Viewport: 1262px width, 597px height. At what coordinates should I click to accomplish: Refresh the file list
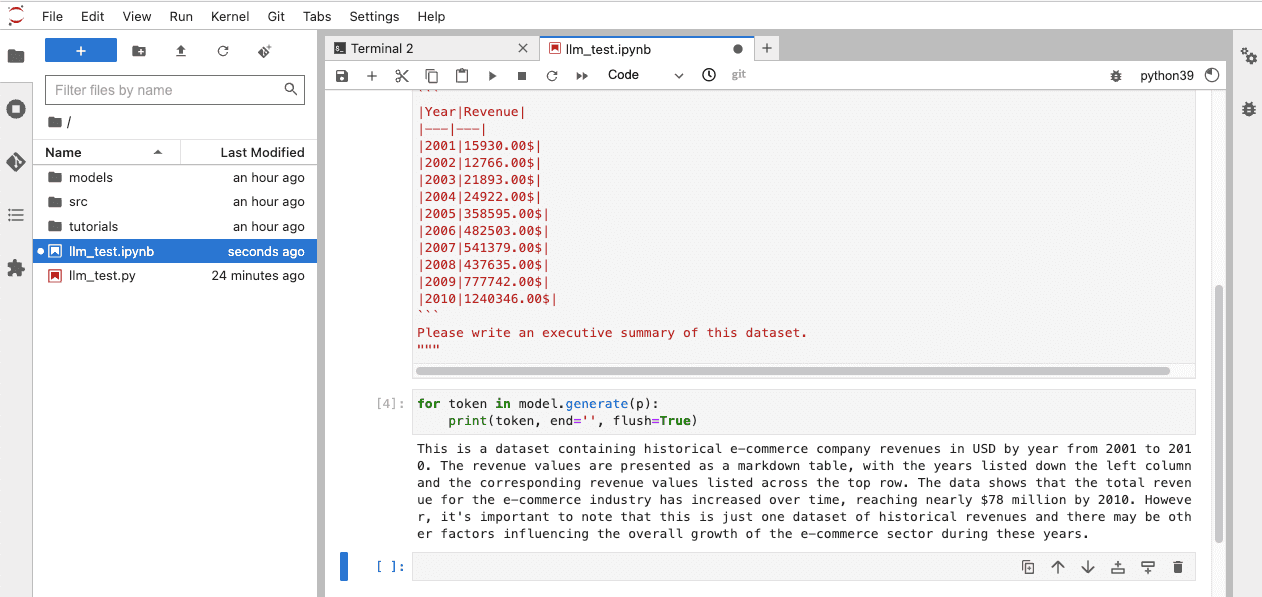[x=223, y=51]
